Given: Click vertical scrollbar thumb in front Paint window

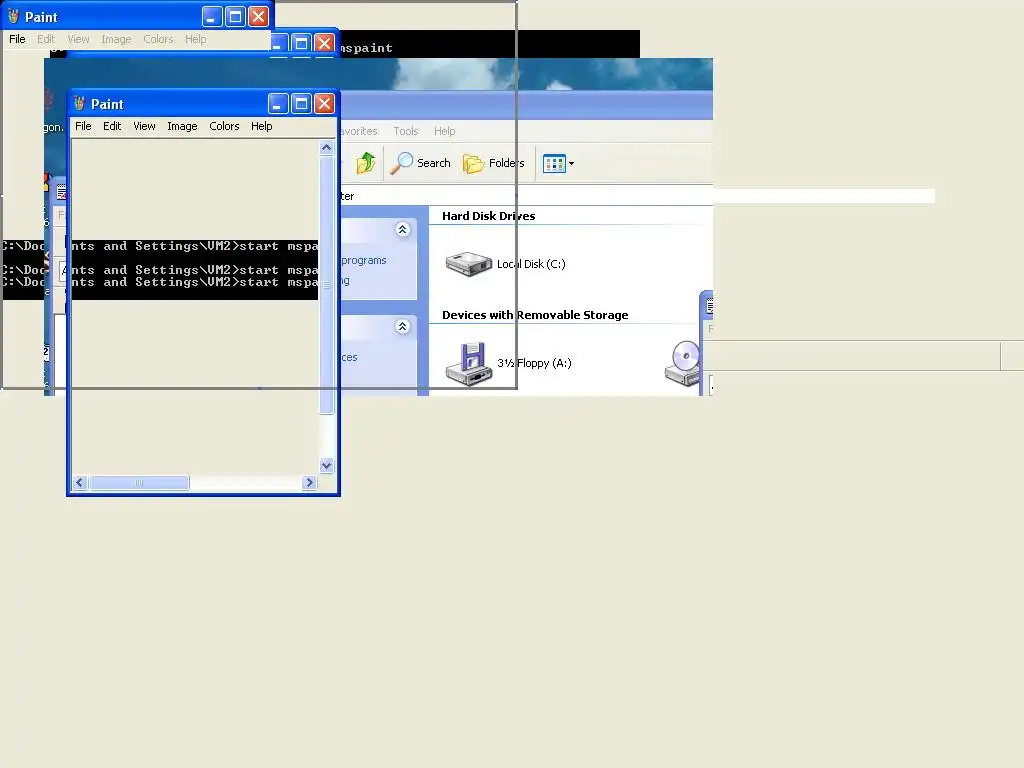Looking at the screenshot, I should pos(327,285).
